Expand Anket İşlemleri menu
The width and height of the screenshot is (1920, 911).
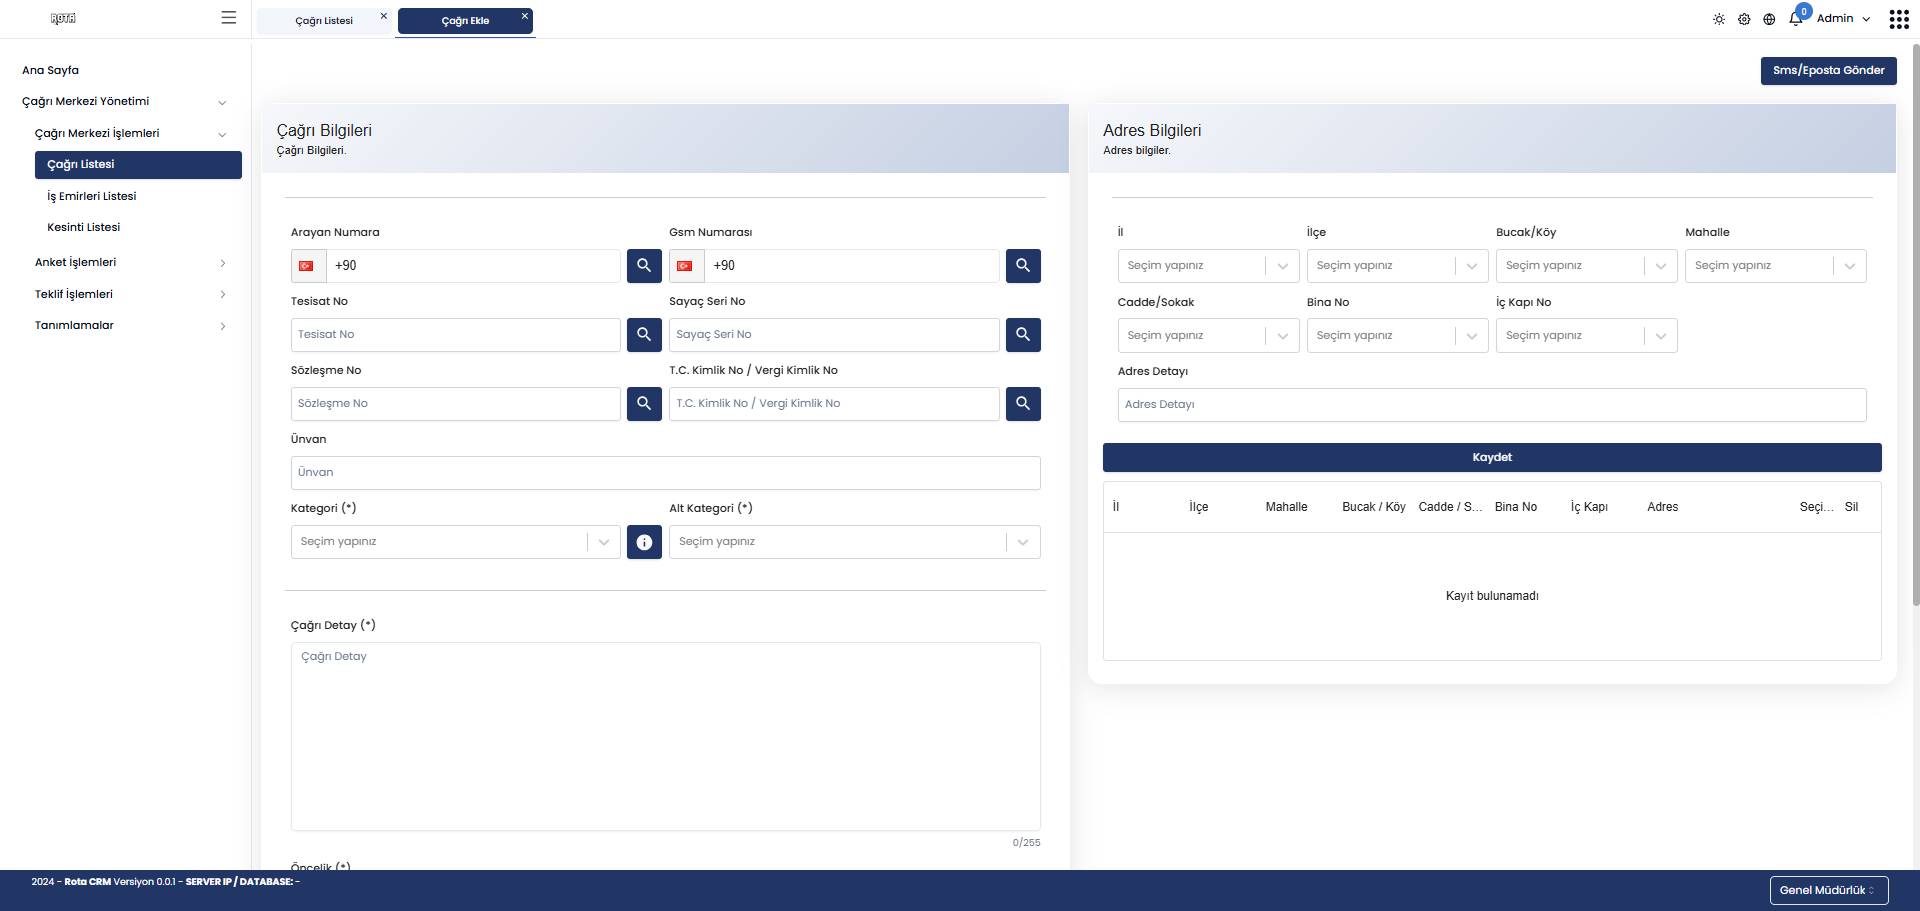tap(131, 263)
